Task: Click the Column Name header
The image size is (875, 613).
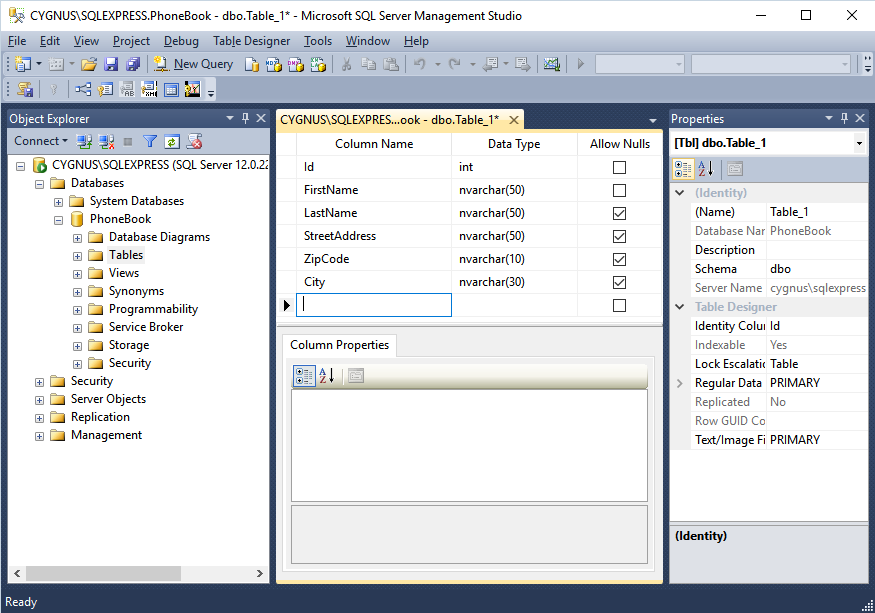Action: pyautogui.click(x=374, y=144)
